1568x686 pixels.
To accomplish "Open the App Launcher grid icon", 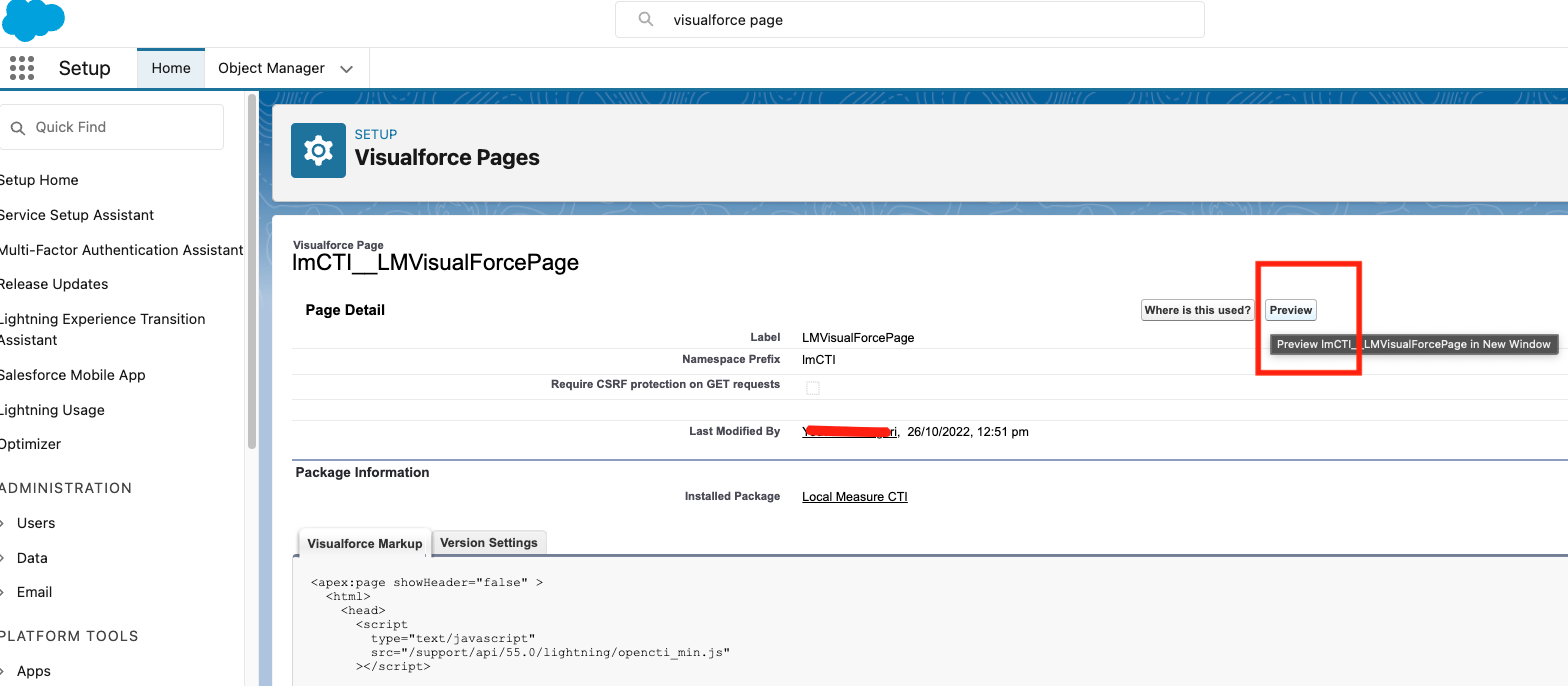I will tap(21, 68).
